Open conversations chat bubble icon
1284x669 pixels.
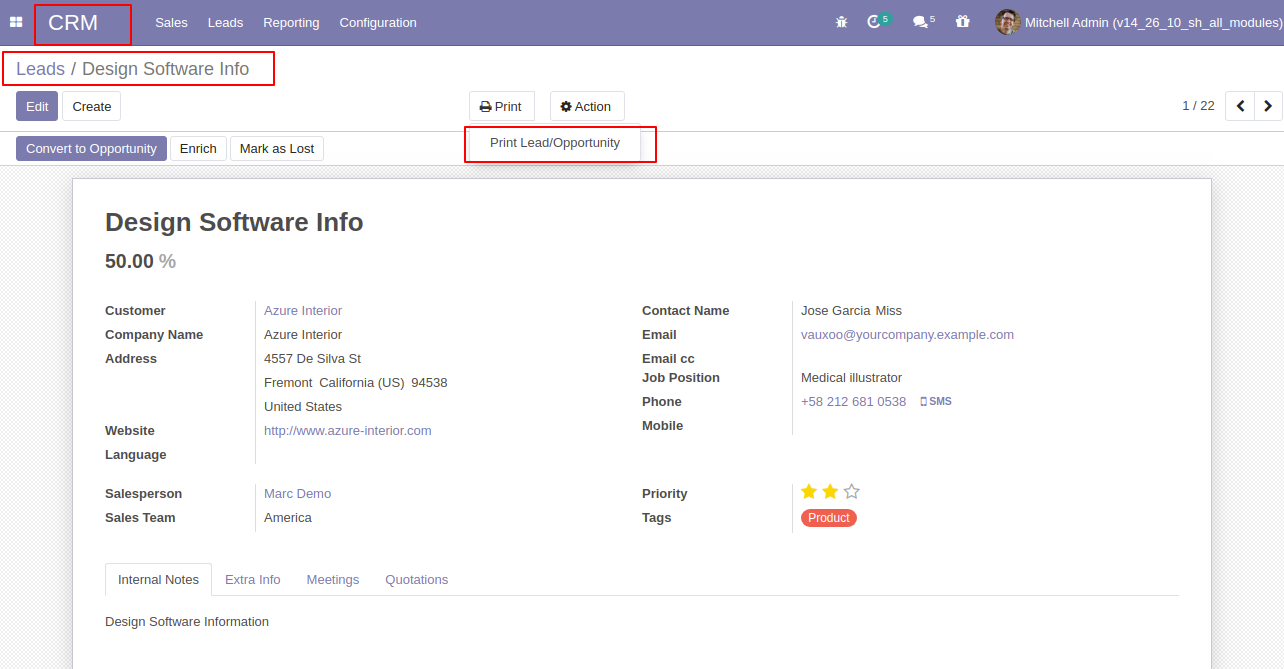[x=923, y=21]
